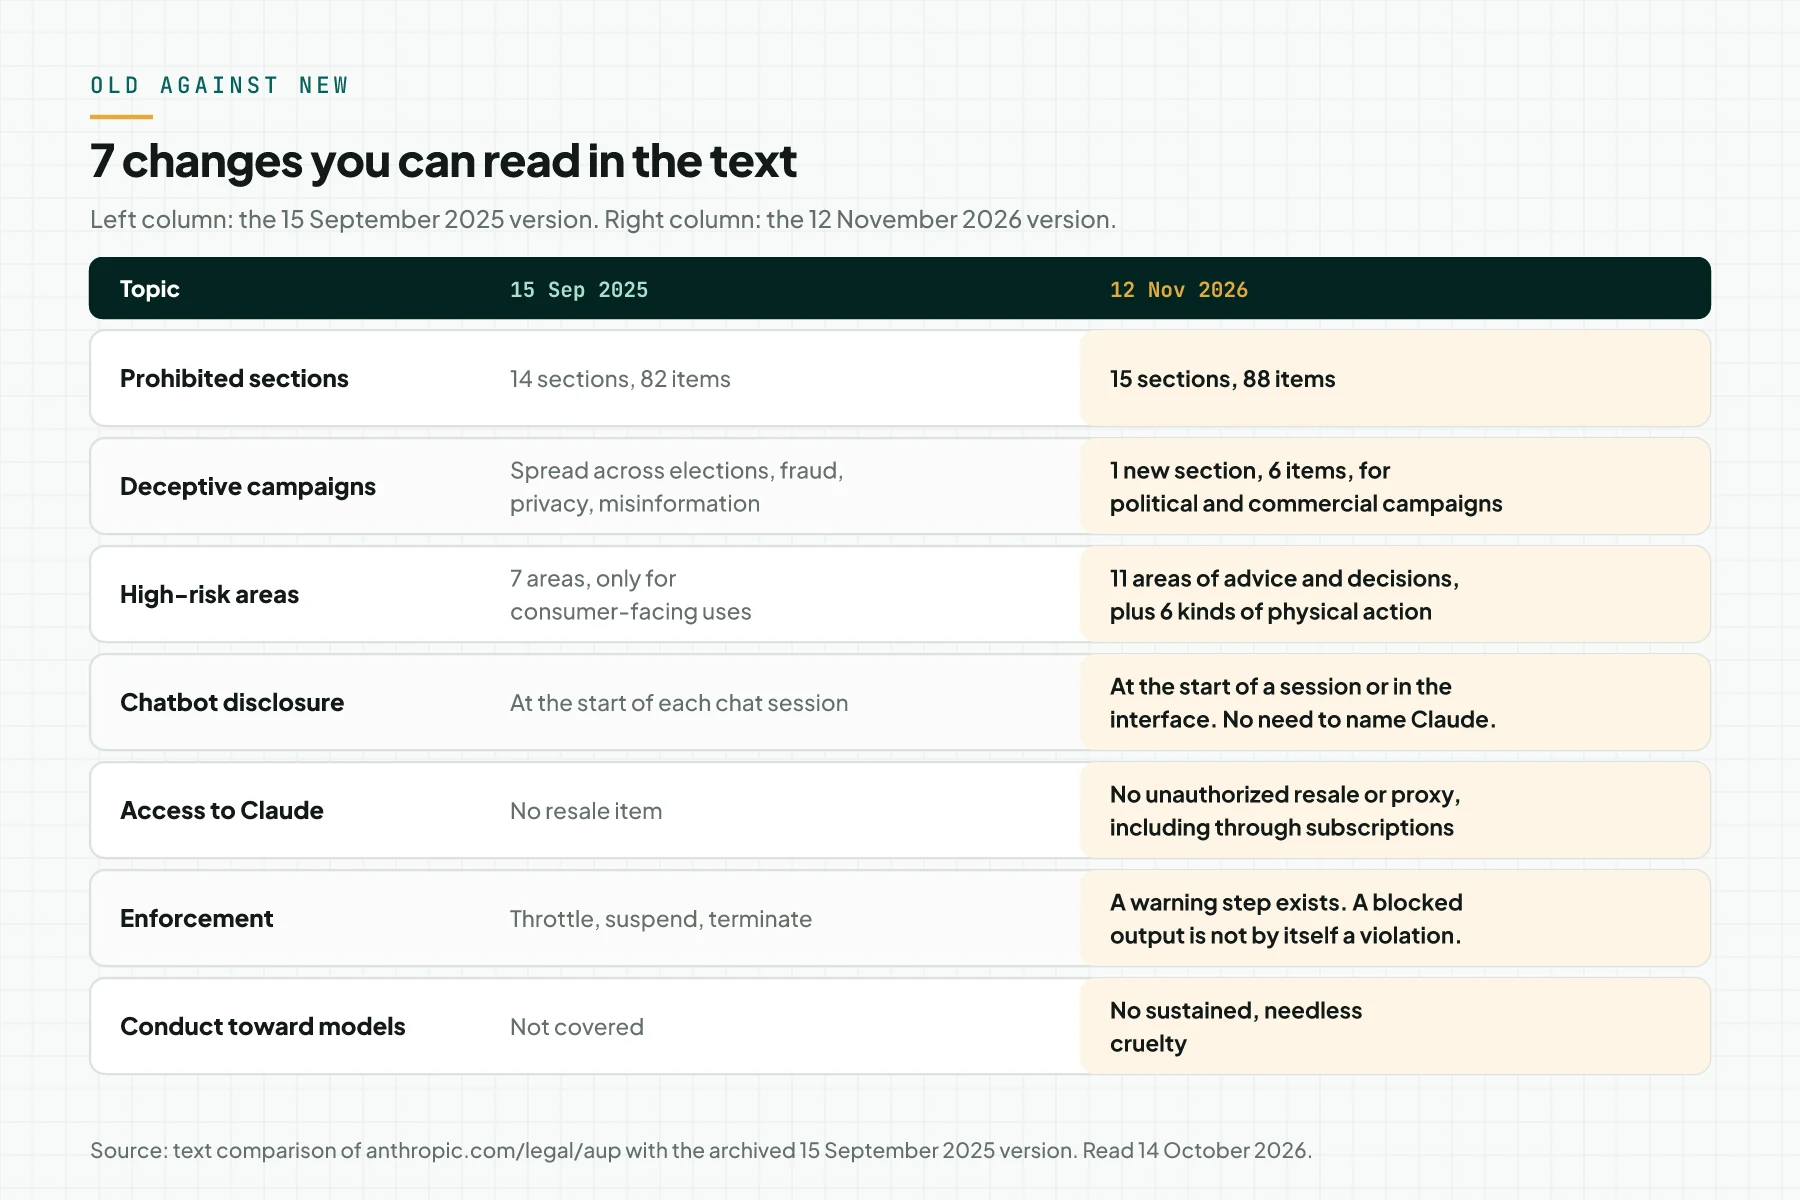
Task: Click the source note mentioning anthropic.com/legal/aup
Action: [x=701, y=1150]
